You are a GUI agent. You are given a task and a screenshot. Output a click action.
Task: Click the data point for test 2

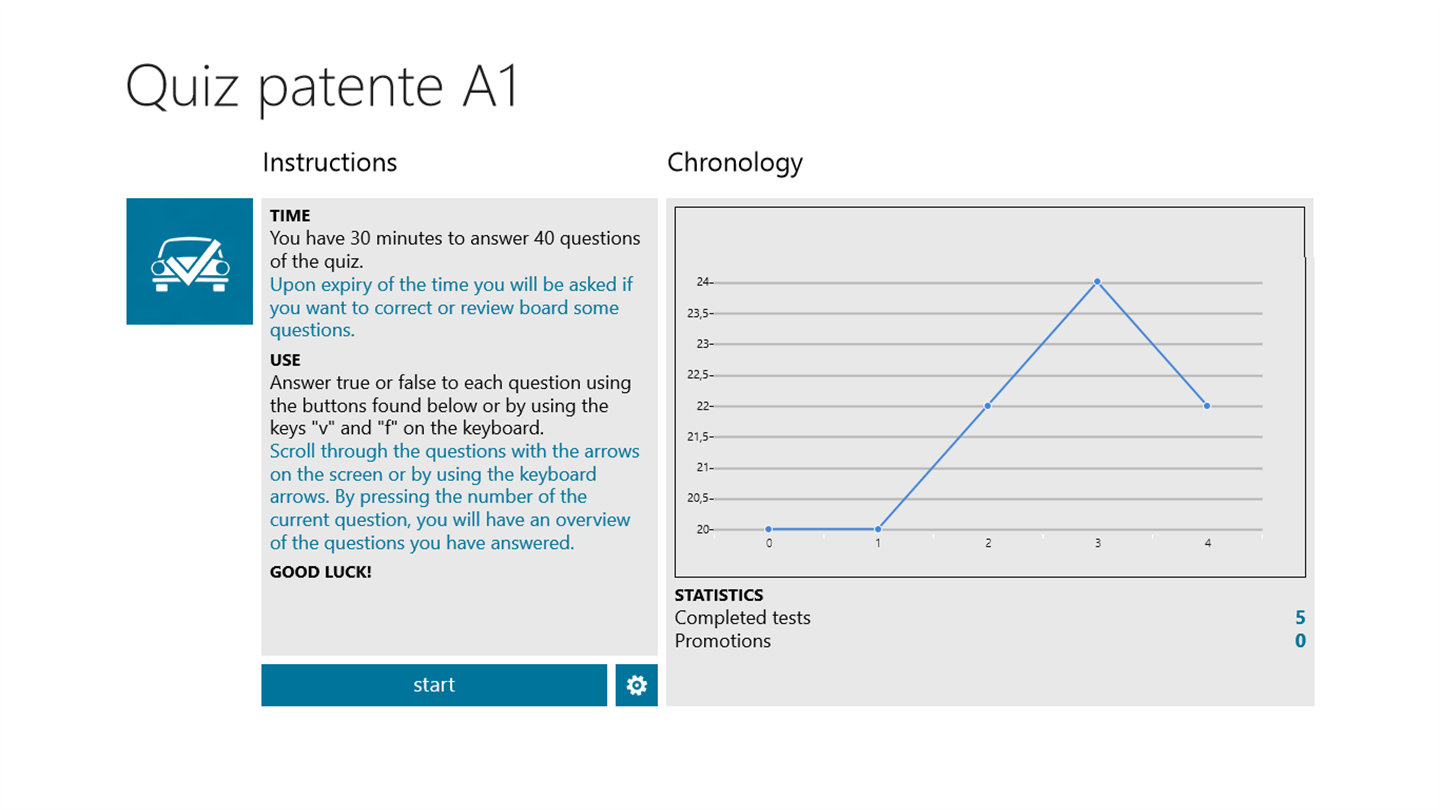(987, 406)
